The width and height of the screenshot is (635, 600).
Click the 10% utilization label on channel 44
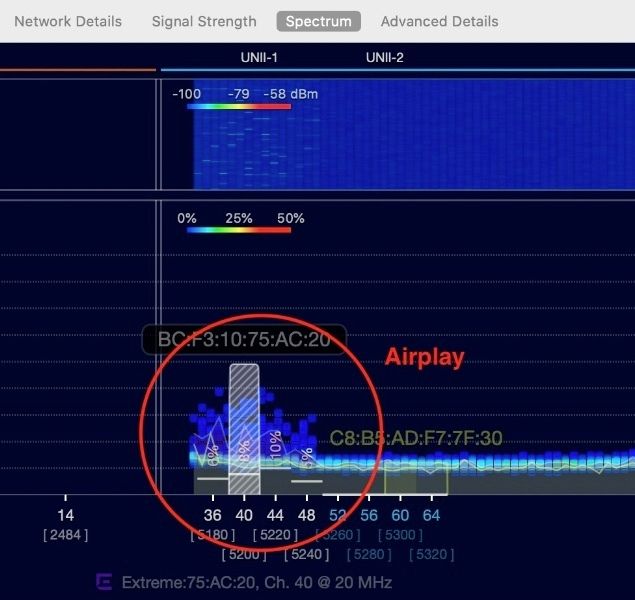(275, 445)
